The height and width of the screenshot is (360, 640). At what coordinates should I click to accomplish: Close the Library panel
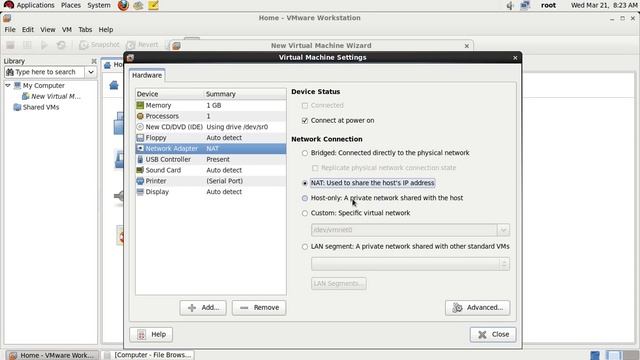pyautogui.click(x=94, y=61)
